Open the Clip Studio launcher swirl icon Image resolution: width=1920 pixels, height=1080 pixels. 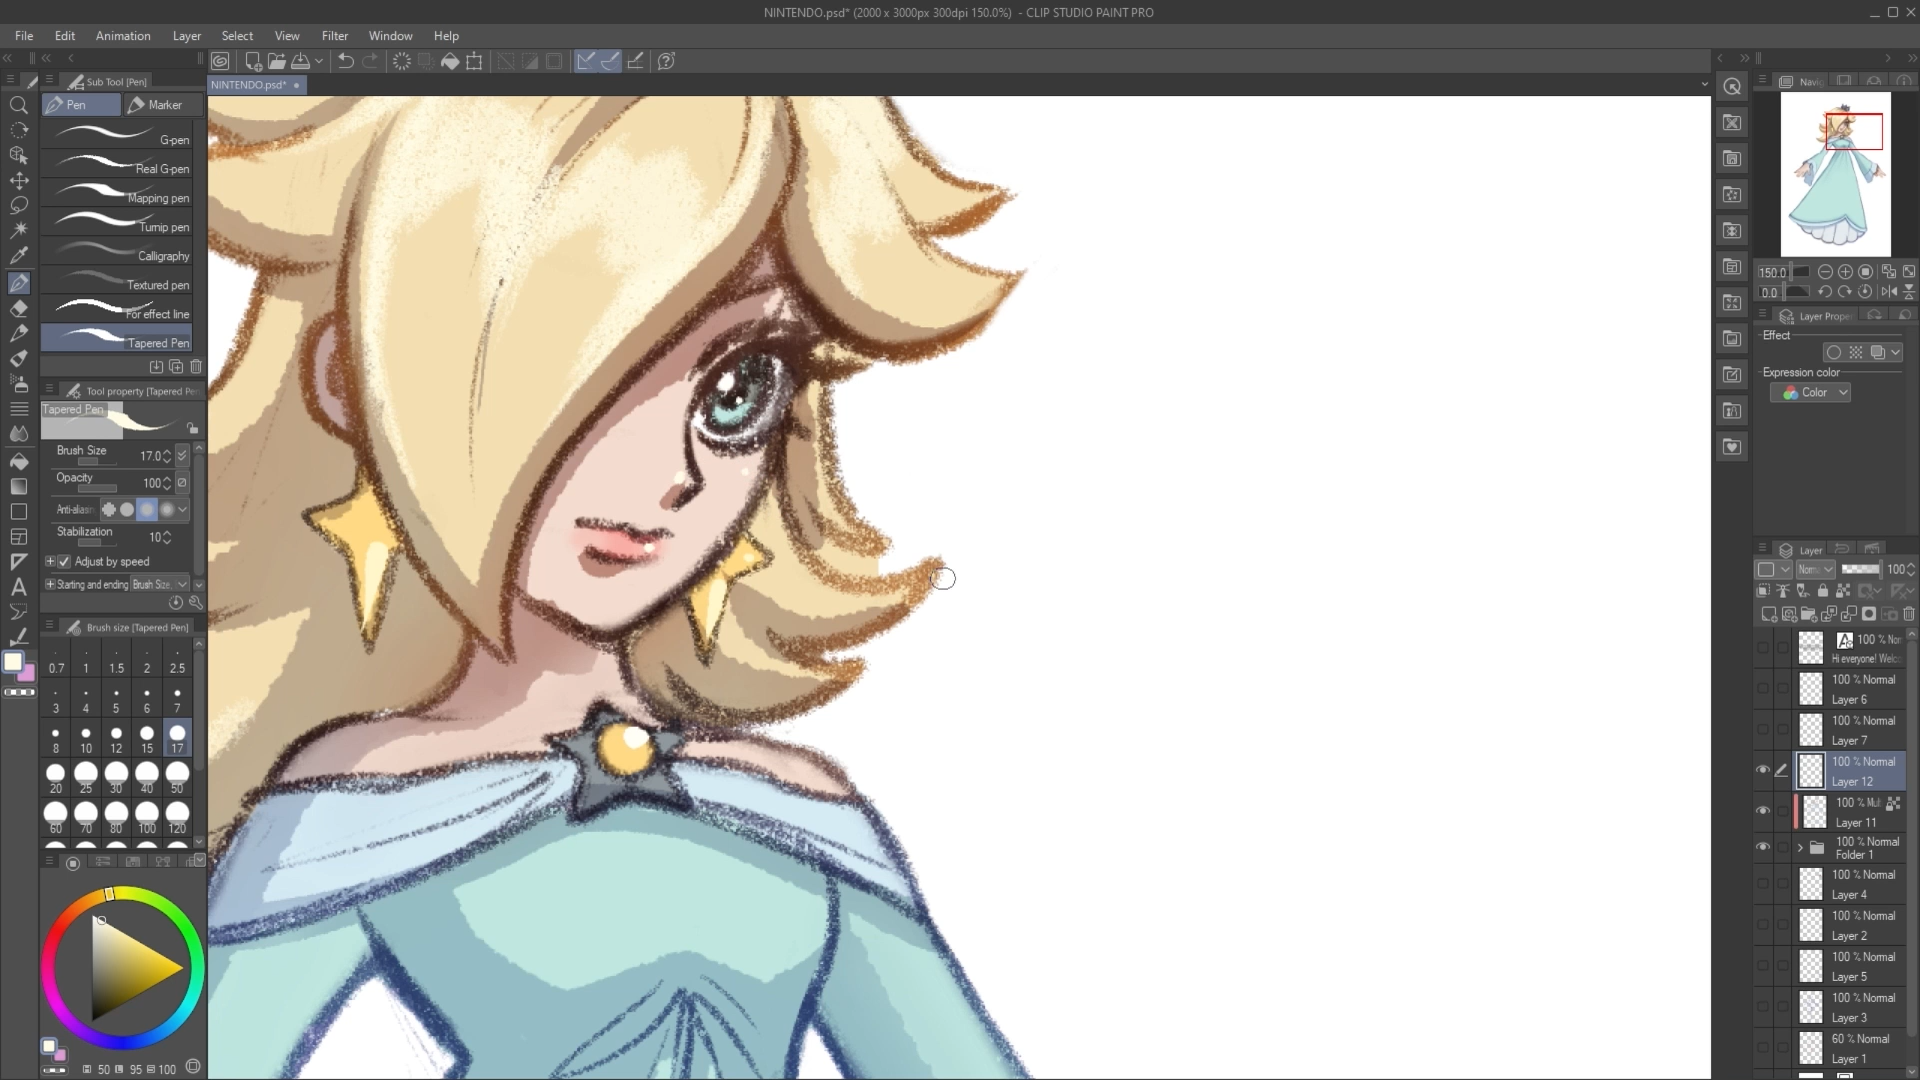point(220,61)
